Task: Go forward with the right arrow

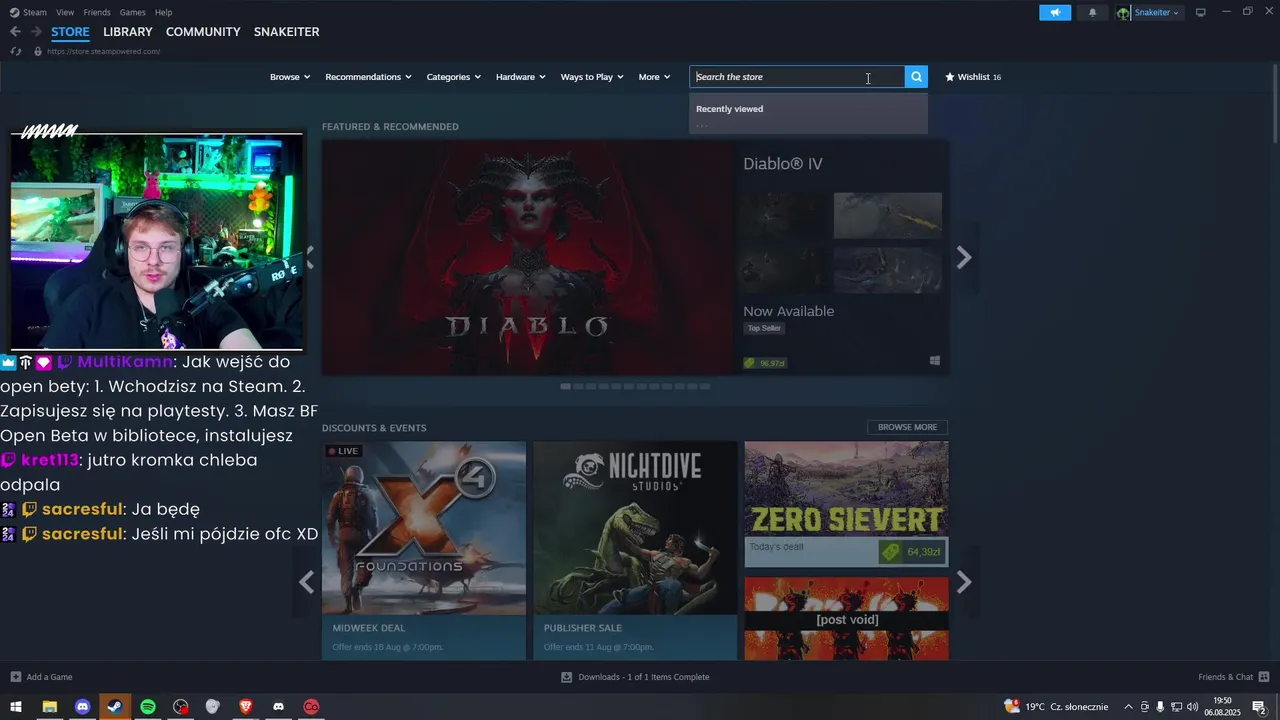Action: pyautogui.click(x=36, y=32)
